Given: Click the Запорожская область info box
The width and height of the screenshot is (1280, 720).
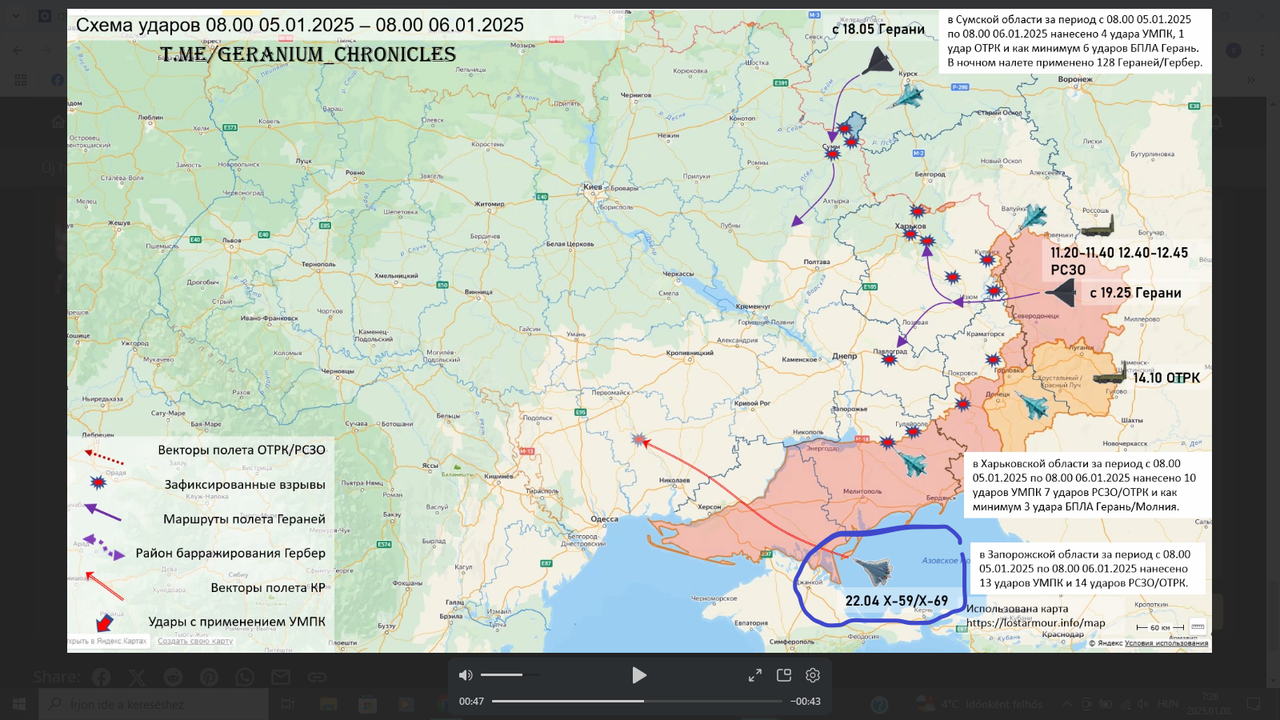Looking at the screenshot, I should click(x=1087, y=568).
